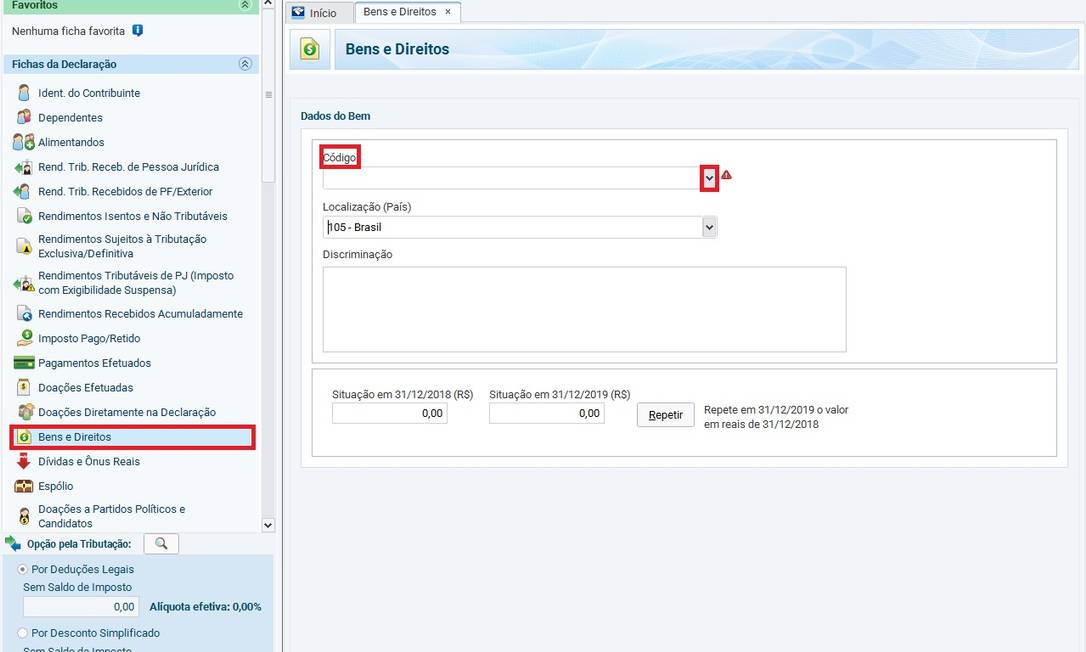This screenshot has height=652, width=1086.
Task: Click the Dívidas e Ônus Reais arrow icon
Action: [x=24, y=462]
